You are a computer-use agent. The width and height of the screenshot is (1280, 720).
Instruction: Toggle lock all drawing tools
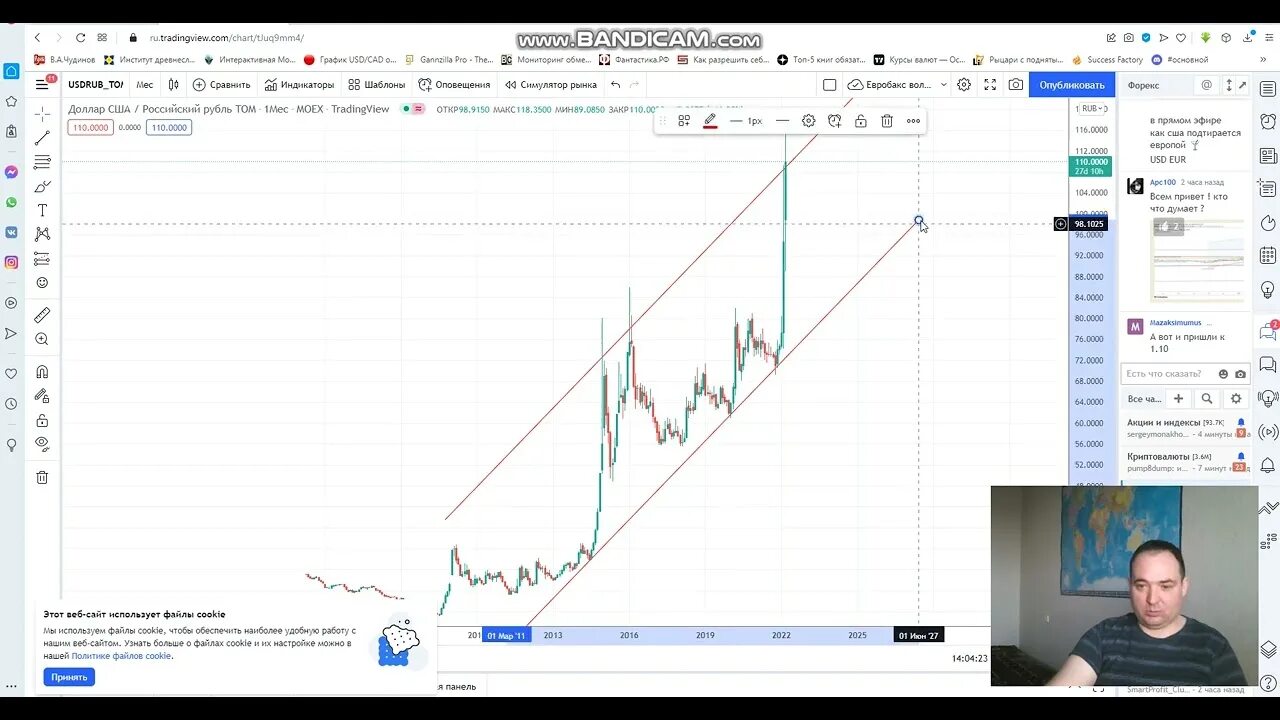[42, 420]
